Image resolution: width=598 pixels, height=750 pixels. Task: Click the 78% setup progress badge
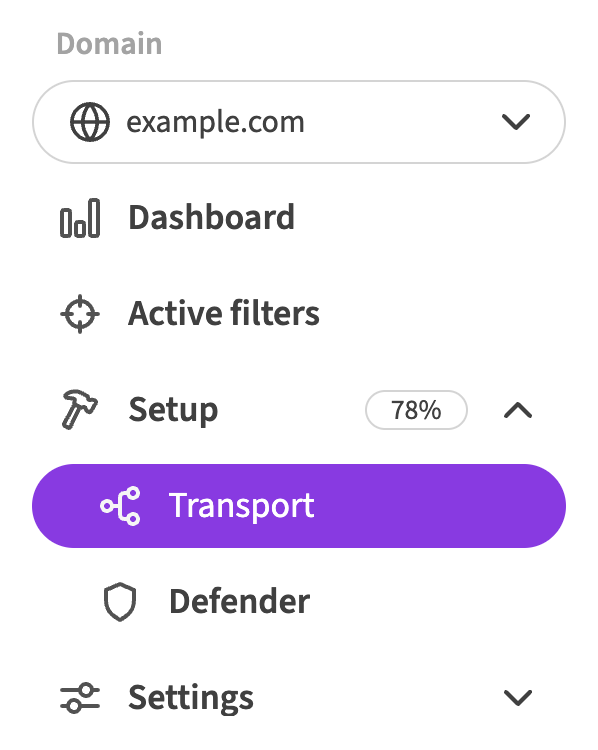416,410
